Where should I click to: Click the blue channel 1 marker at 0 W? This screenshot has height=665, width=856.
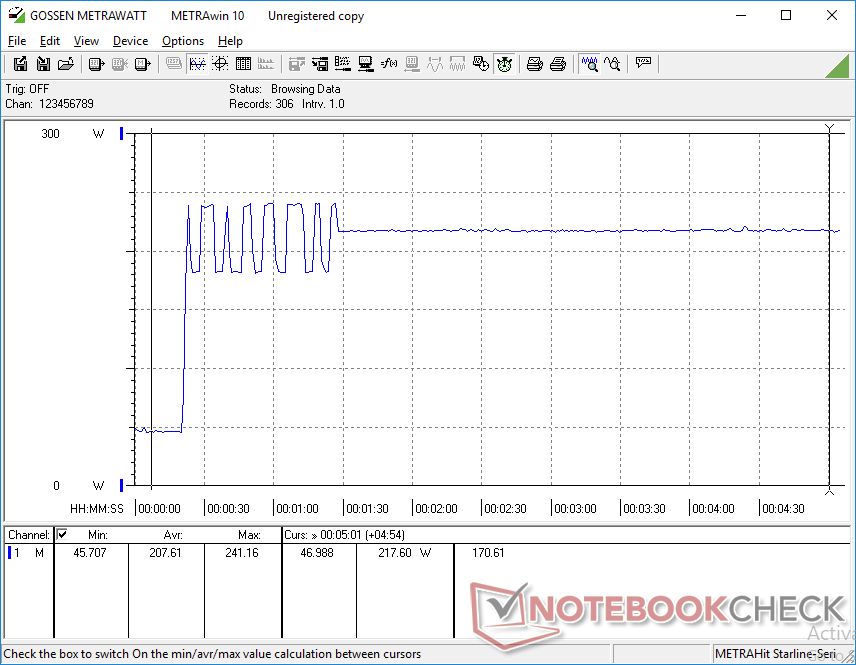(x=122, y=485)
